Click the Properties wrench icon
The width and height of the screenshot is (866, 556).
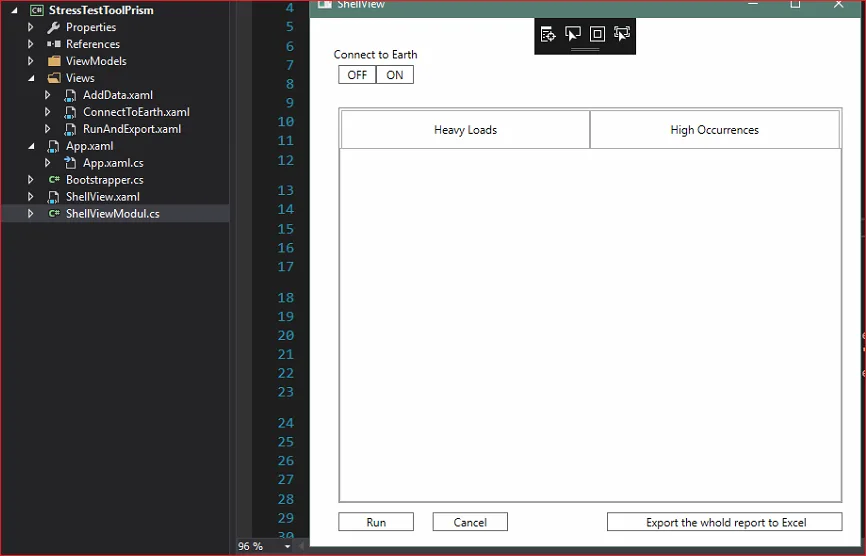pyautogui.click(x=54, y=27)
